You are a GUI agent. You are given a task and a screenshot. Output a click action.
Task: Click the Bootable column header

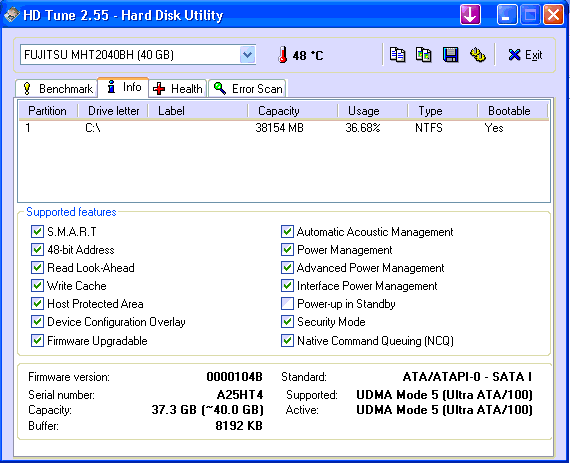coord(513,110)
